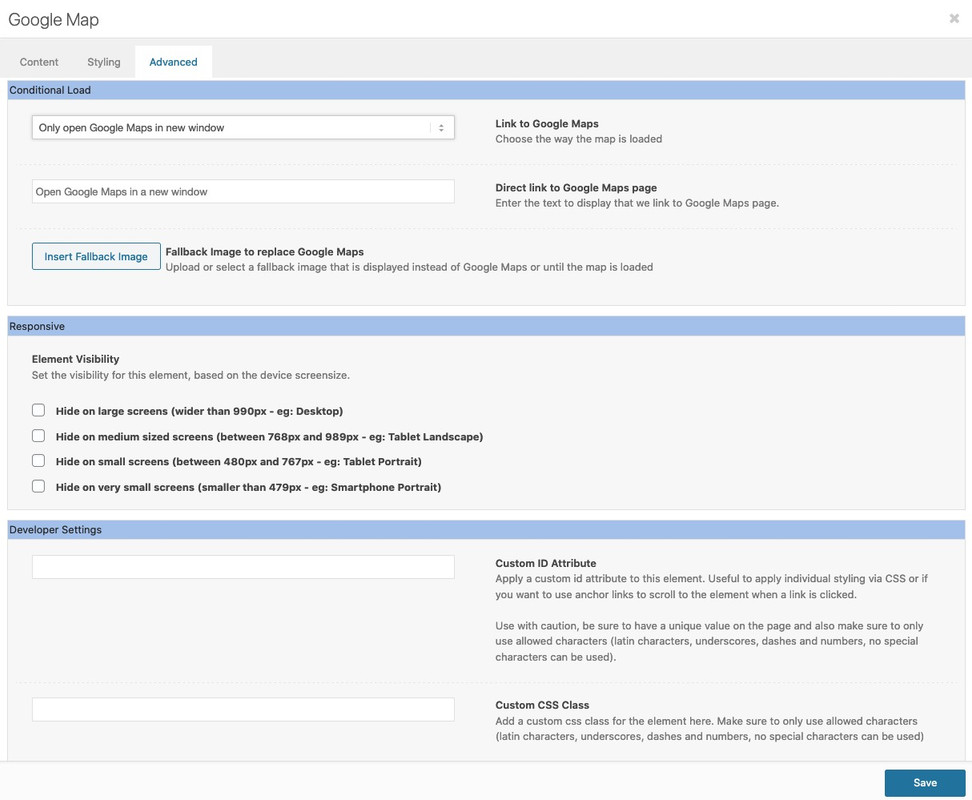
Task: Save the Google Map settings
Action: point(925,783)
